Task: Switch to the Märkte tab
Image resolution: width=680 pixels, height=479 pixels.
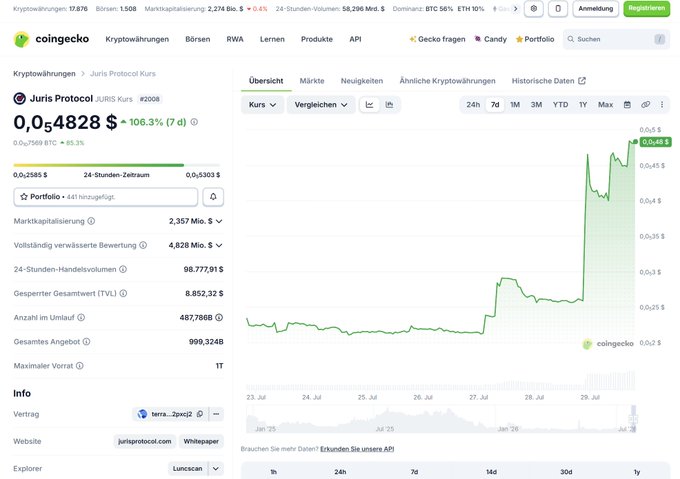Action: coord(312,81)
